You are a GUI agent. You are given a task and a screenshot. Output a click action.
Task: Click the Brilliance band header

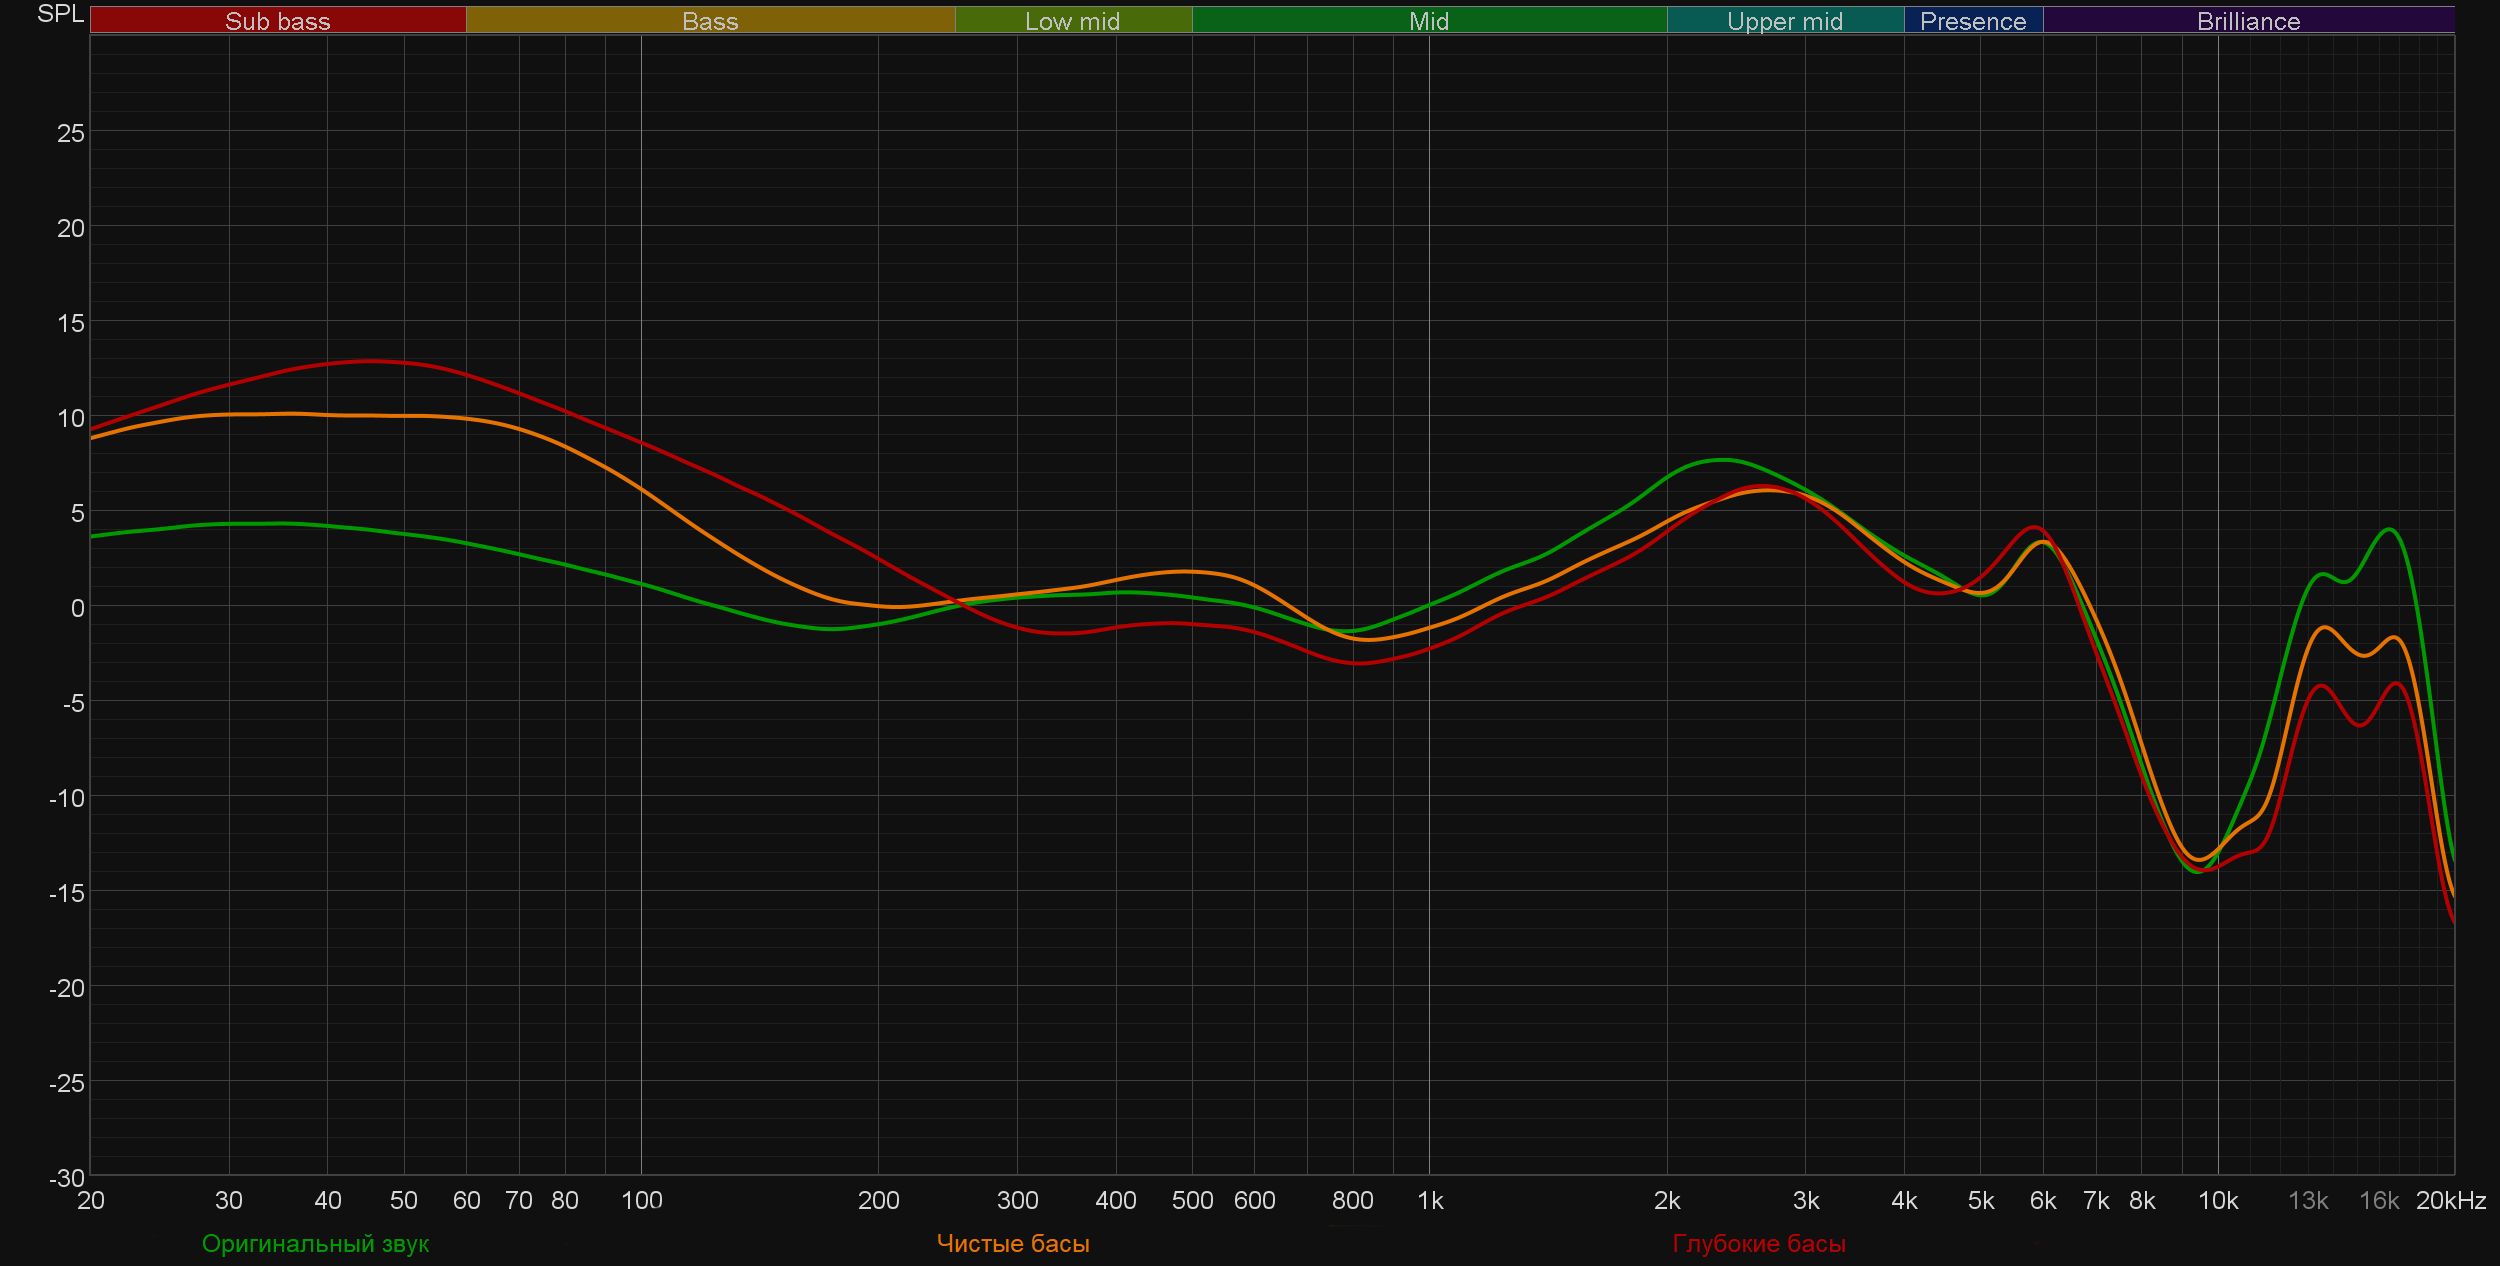[2248, 21]
